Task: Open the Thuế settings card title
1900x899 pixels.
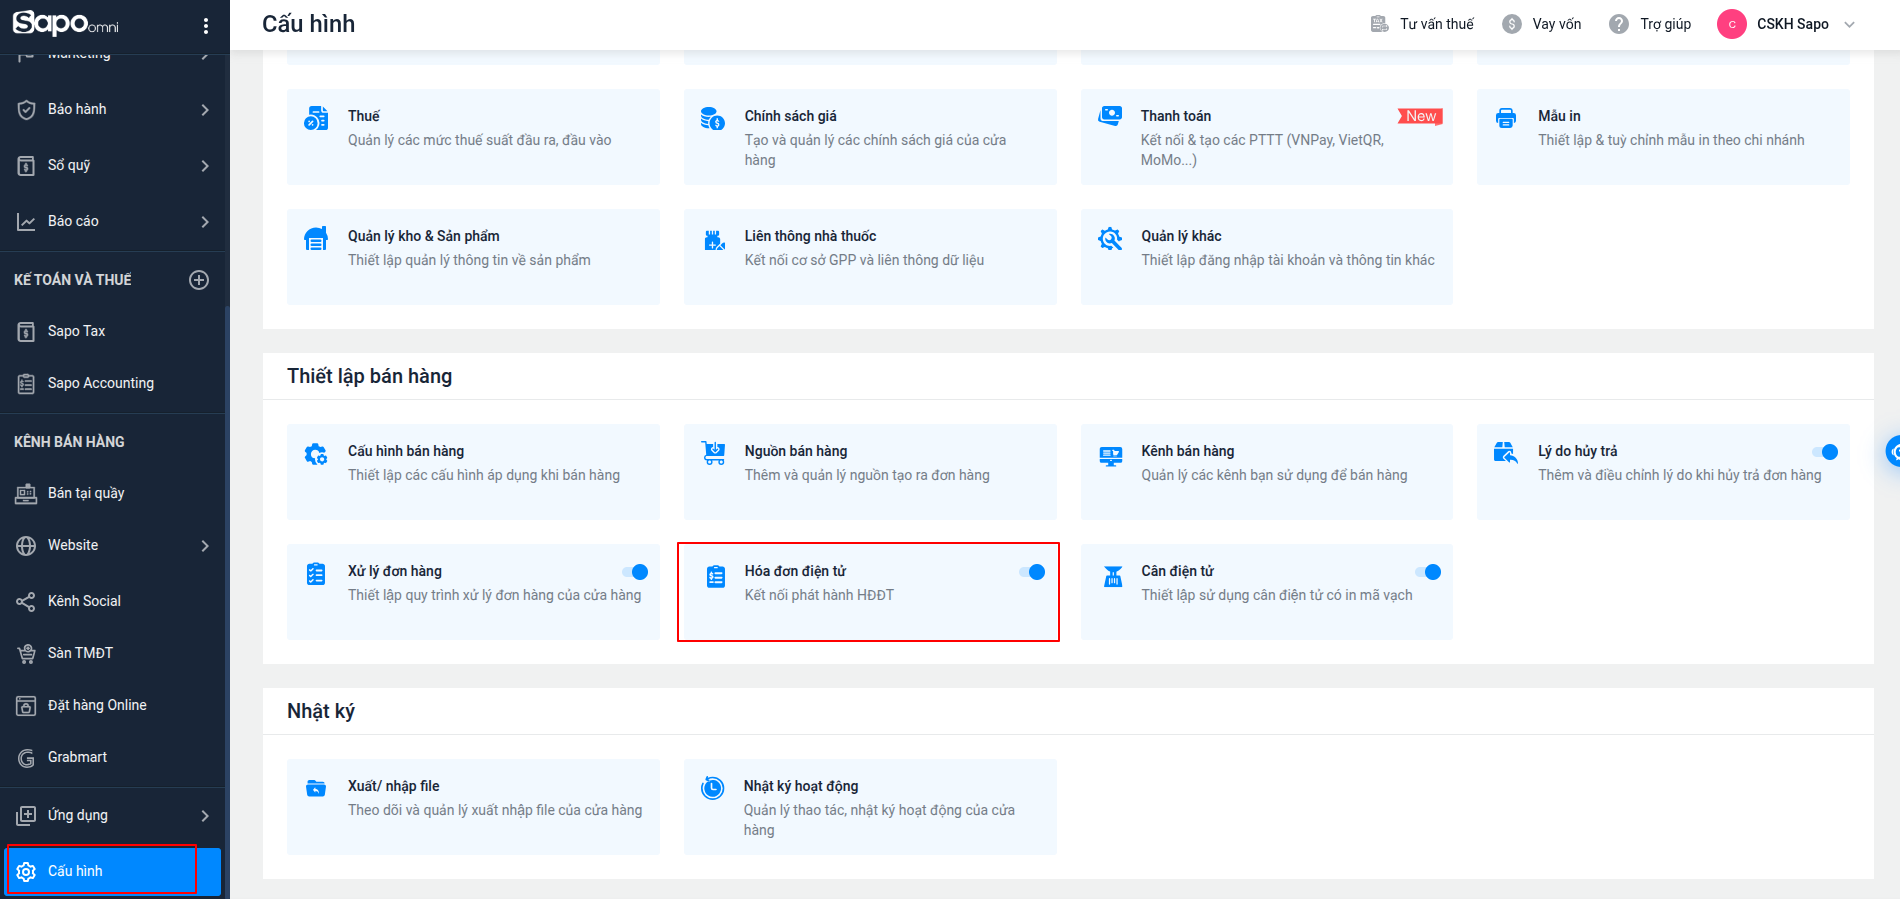Action: point(364,116)
